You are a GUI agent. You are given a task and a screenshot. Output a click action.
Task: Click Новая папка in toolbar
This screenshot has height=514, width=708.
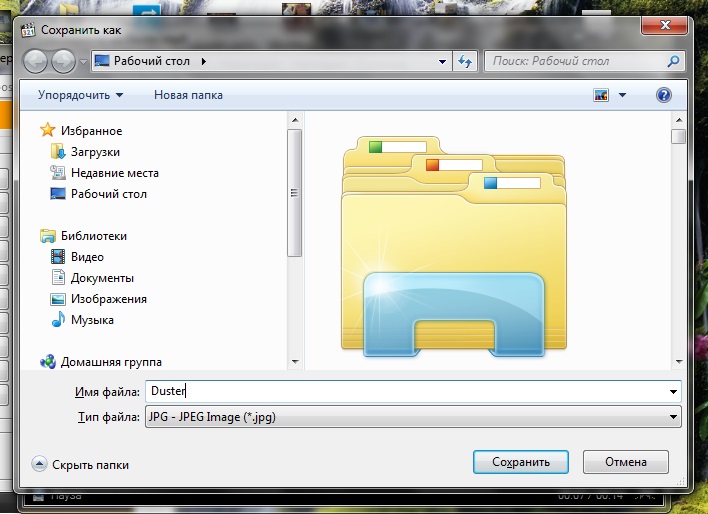point(188,95)
